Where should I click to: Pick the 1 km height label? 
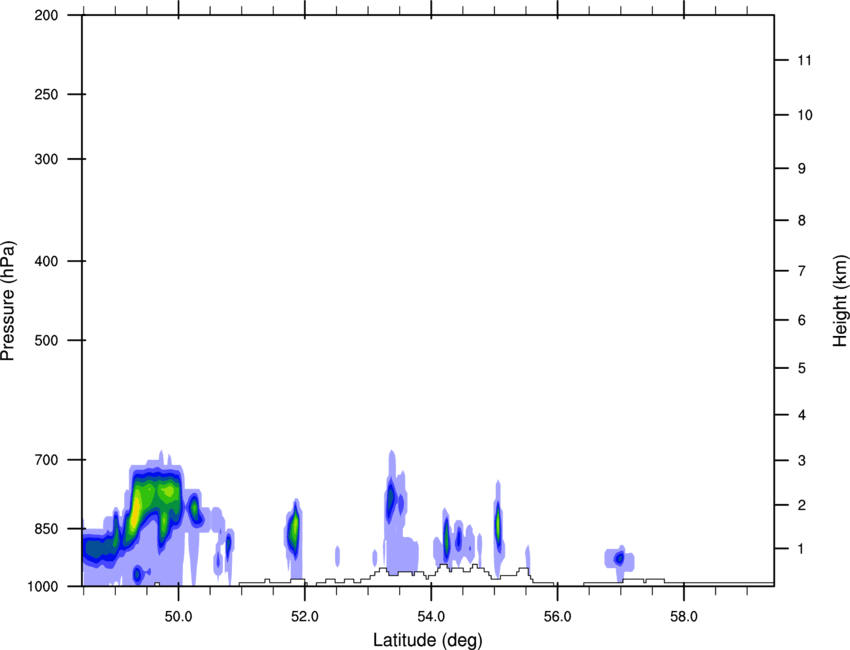click(802, 549)
